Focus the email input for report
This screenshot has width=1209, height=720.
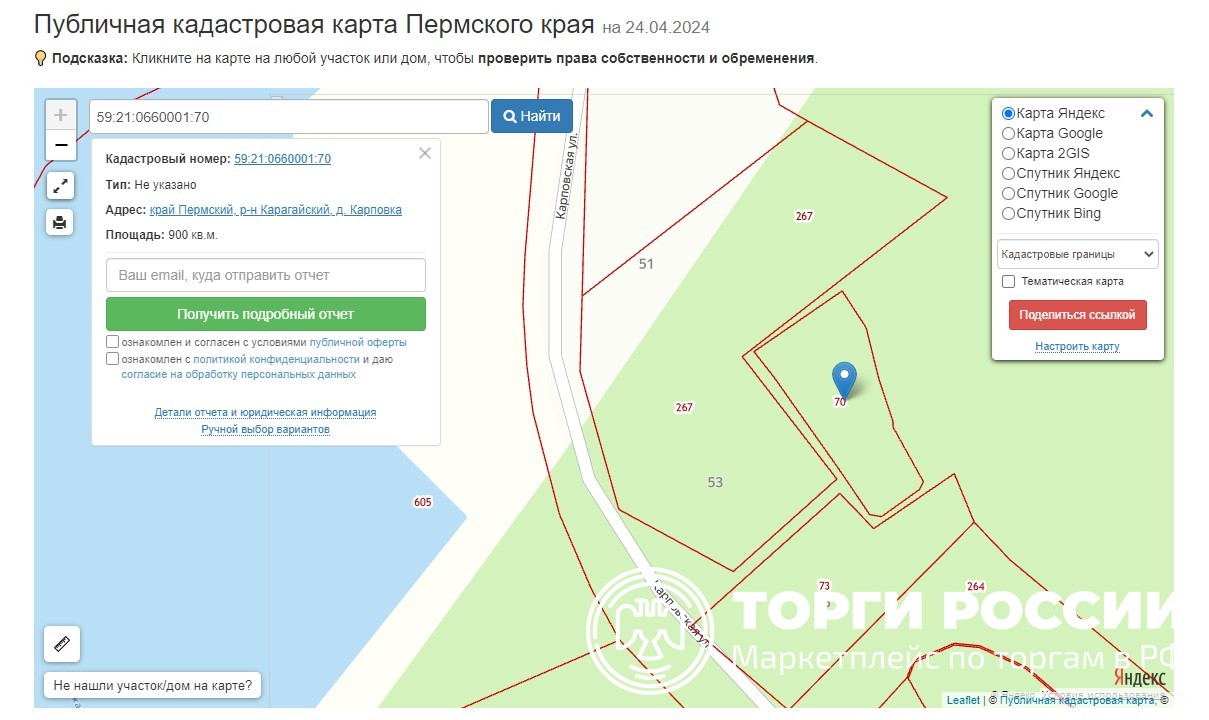click(x=266, y=275)
